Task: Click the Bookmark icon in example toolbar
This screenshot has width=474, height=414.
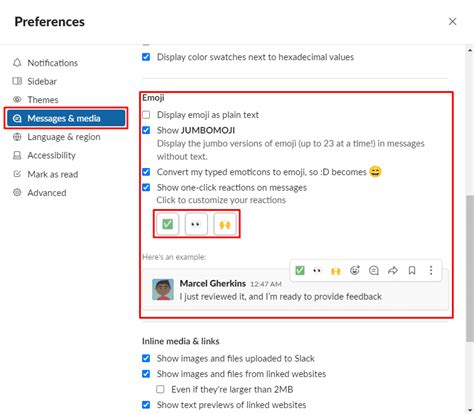Action: [412, 270]
